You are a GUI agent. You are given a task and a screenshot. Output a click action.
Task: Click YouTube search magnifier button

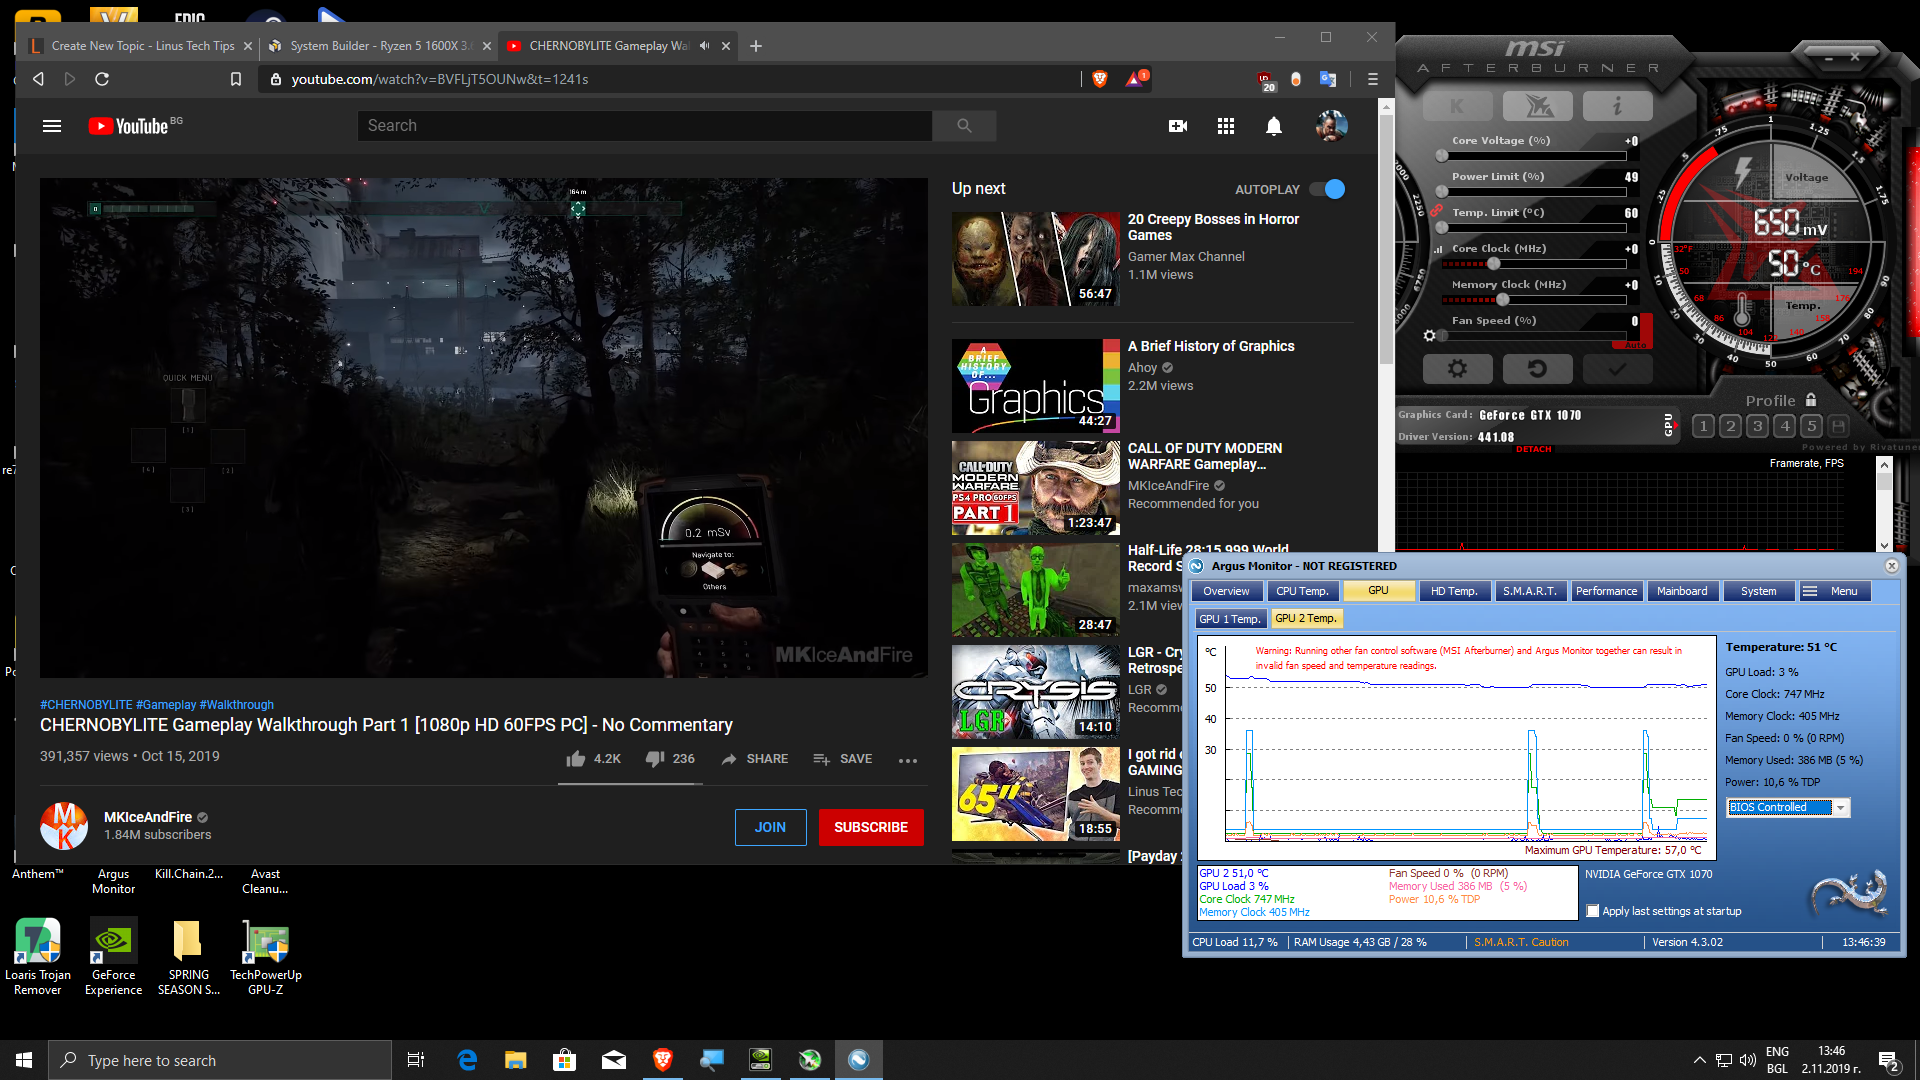coord(964,126)
